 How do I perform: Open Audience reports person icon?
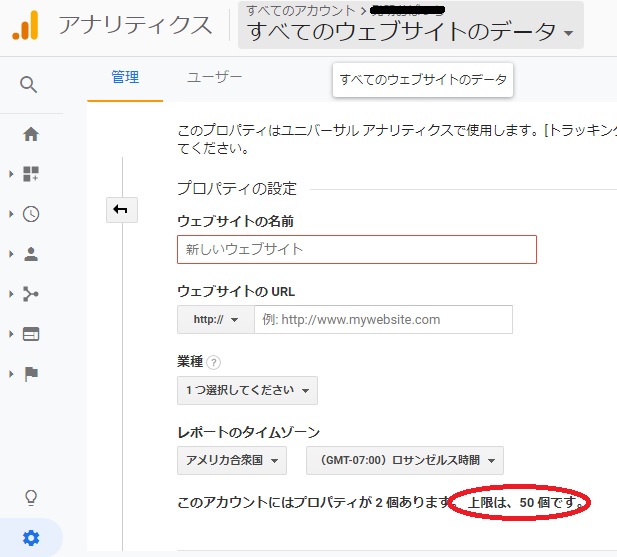click(31, 254)
